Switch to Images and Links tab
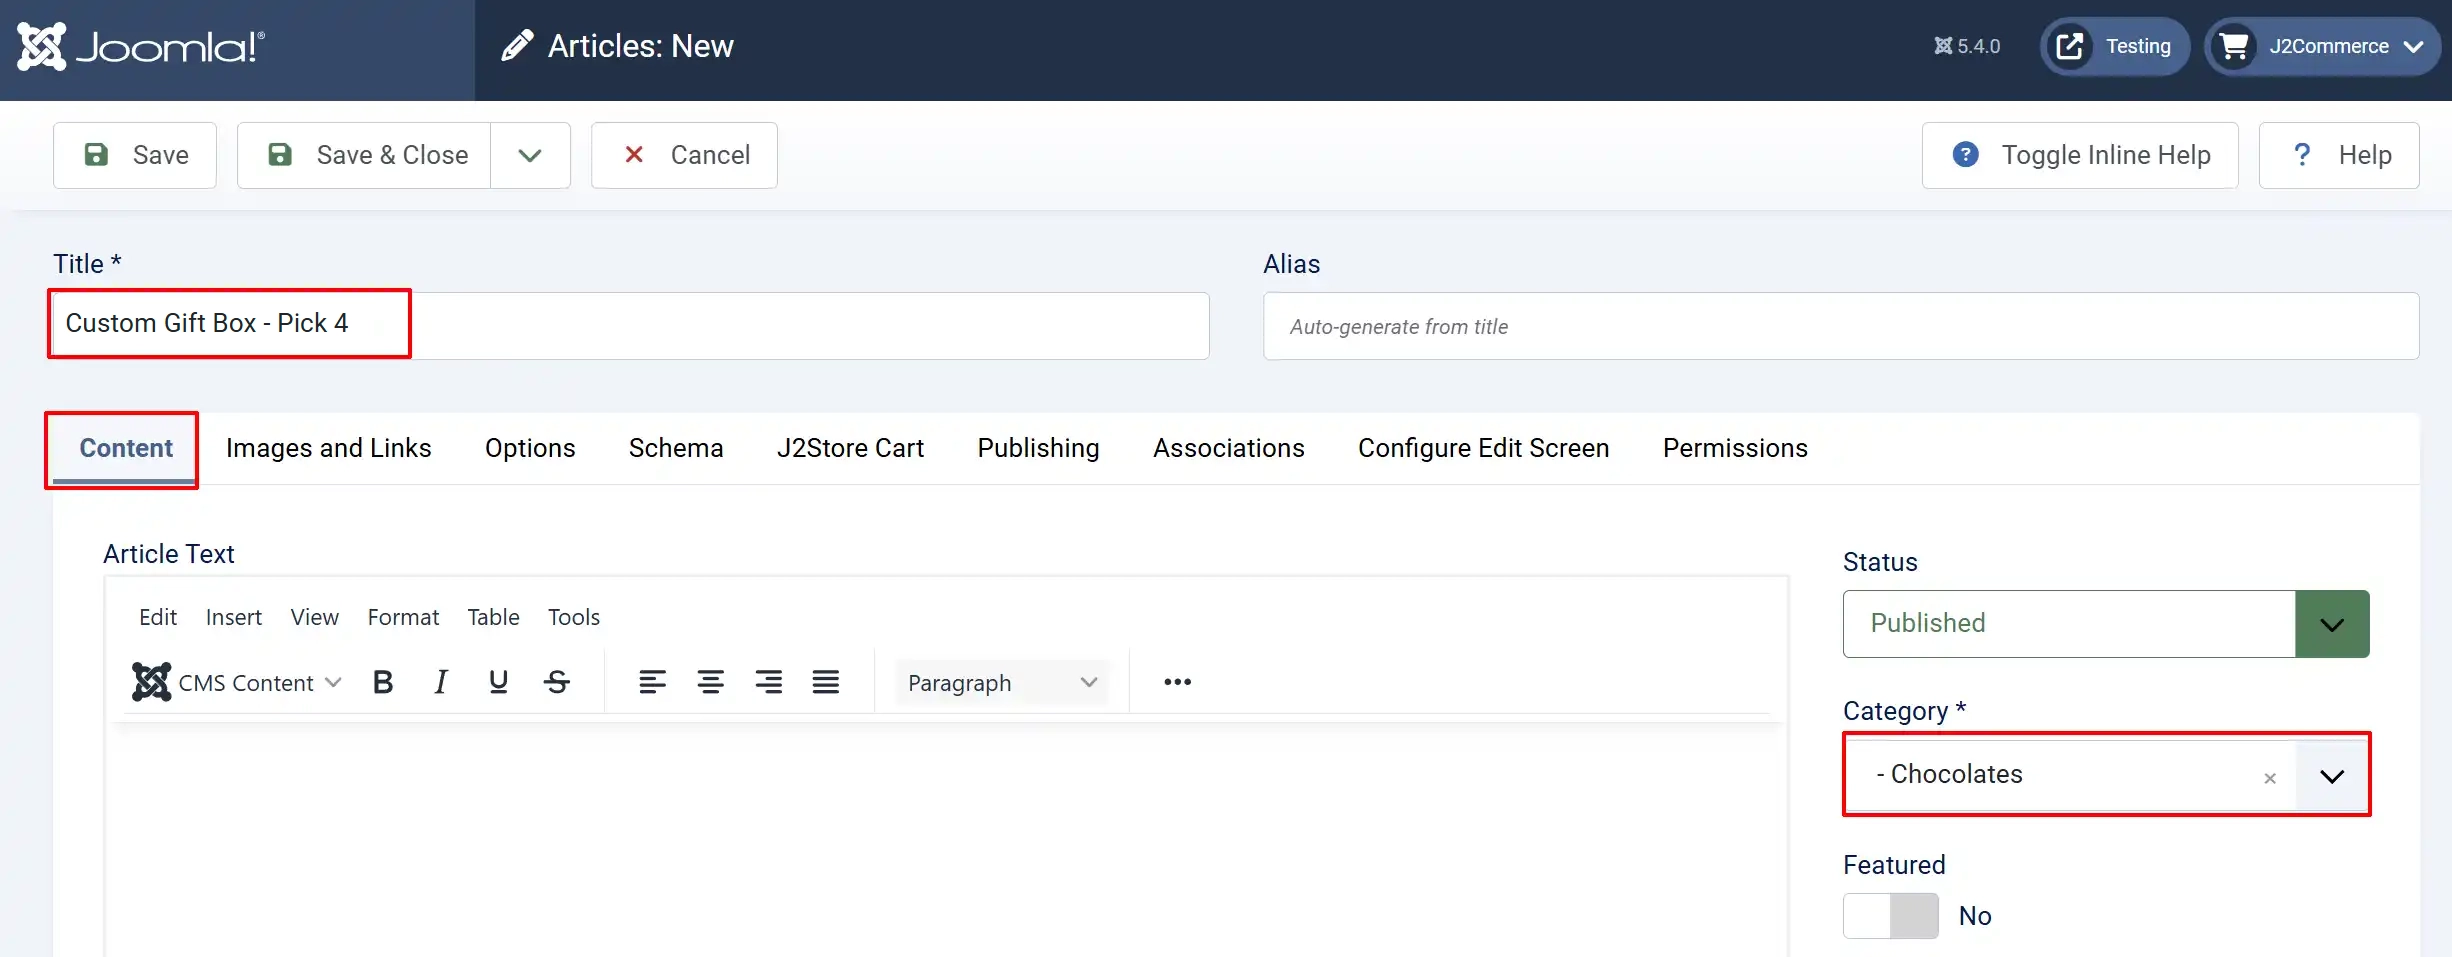Viewport: 2452px width, 957px height. tap(328, 448)
